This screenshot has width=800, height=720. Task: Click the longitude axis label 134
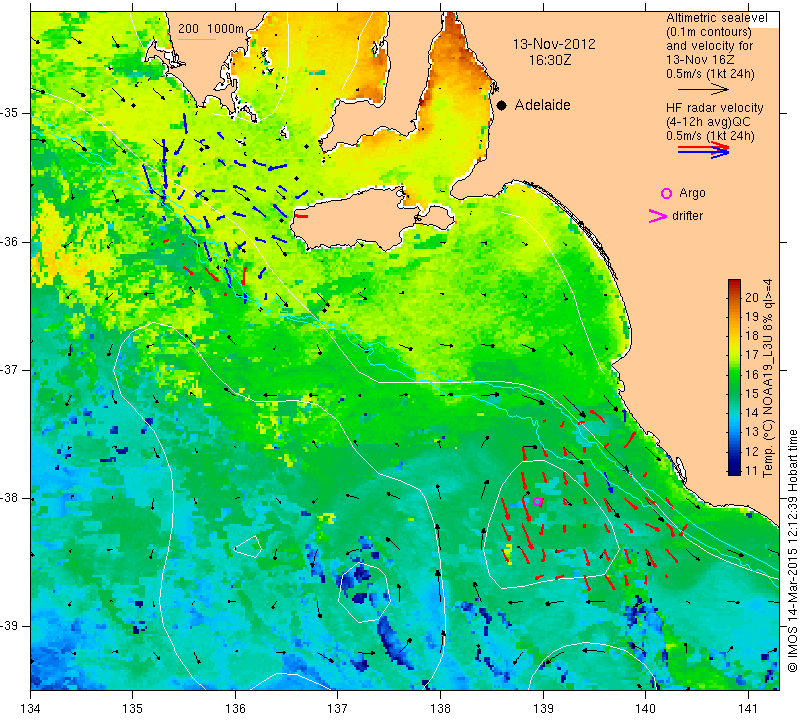point(31,709)
